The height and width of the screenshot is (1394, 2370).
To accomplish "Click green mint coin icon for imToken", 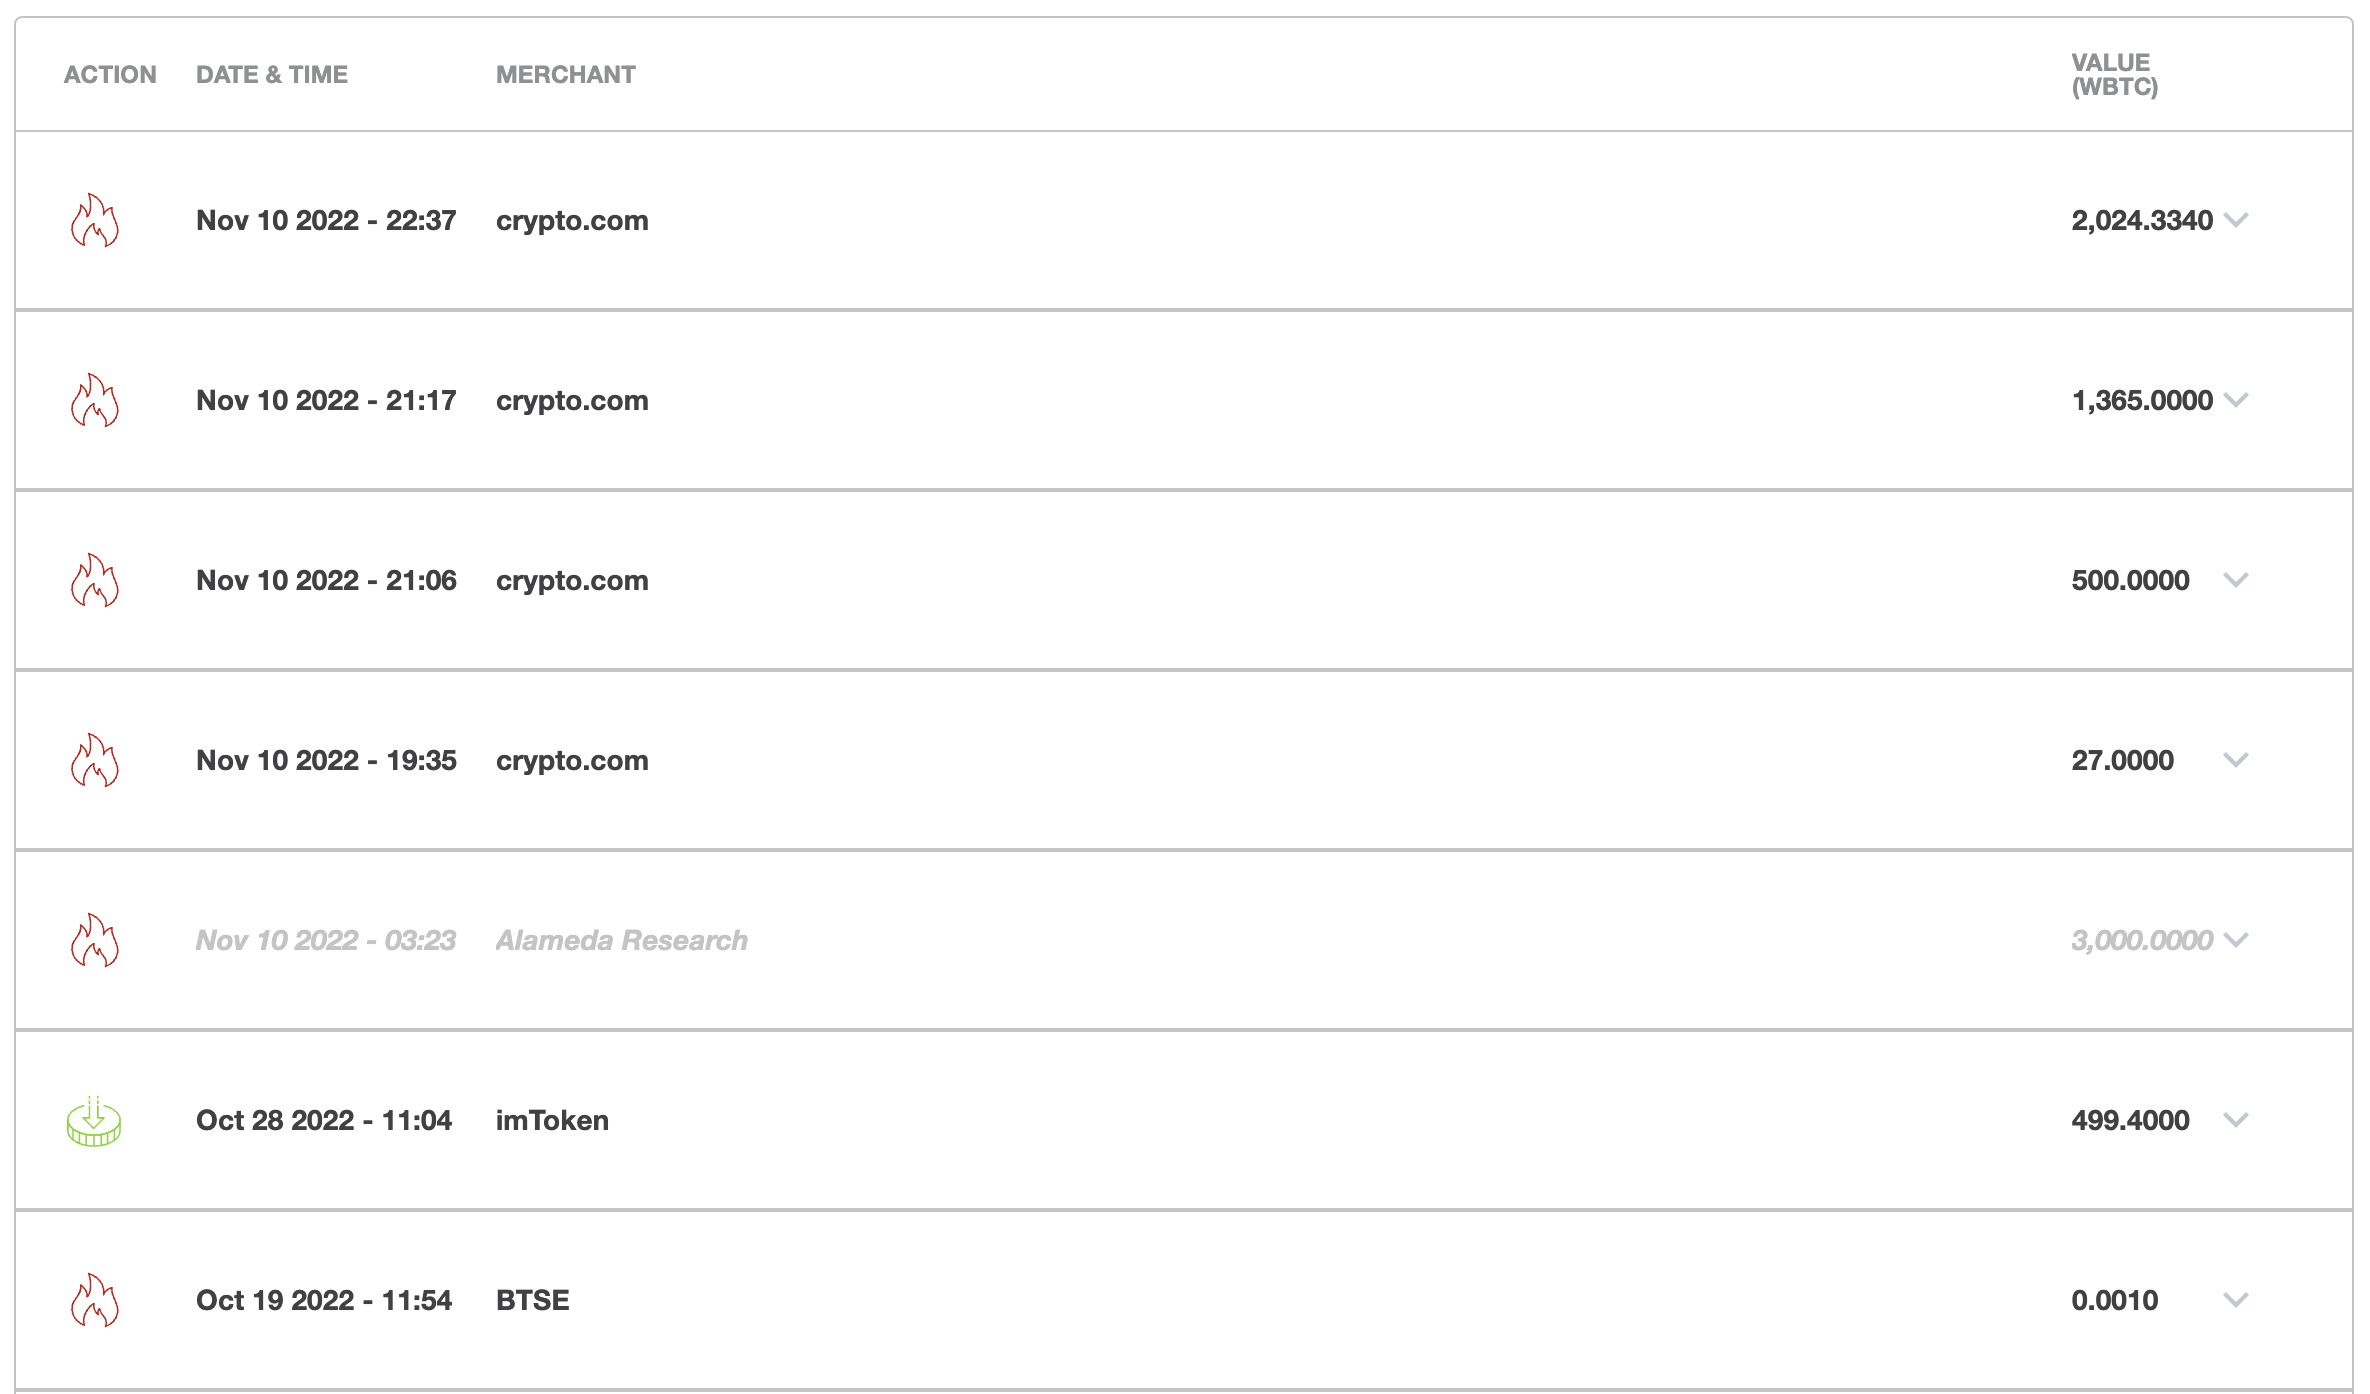I will tap(94, 1121).
